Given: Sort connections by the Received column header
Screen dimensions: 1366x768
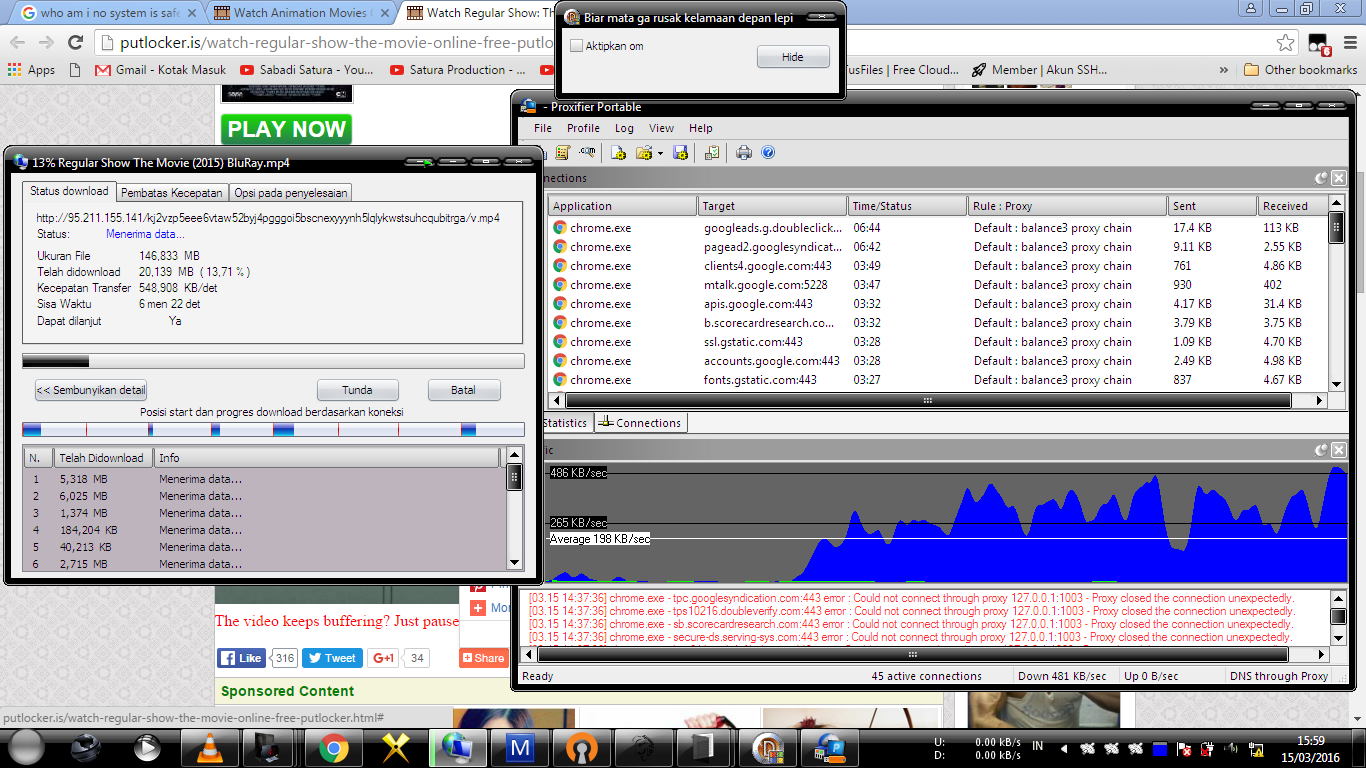Looking at the screenshot, I should [1292, 205].
